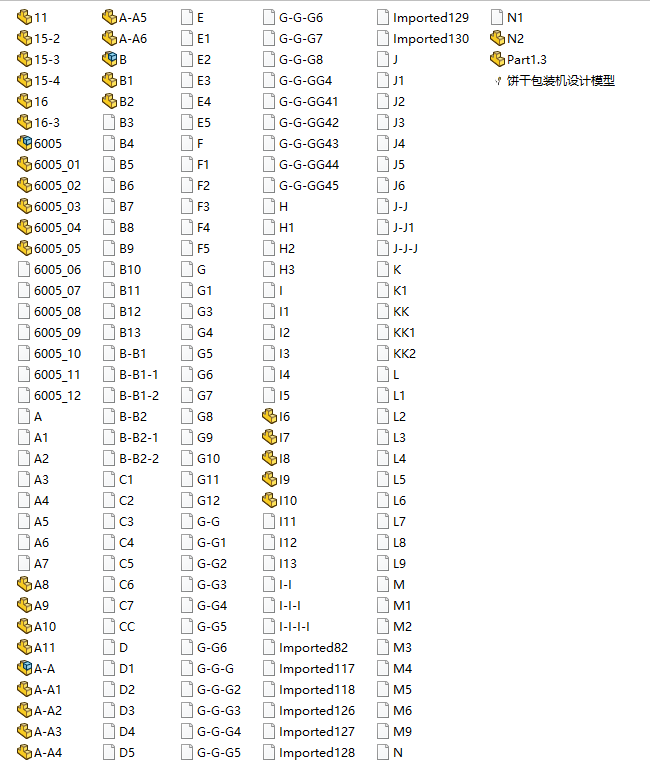Click the part icon beside B2
This screenshot has width=650, height=763.
tap(109, 101)
